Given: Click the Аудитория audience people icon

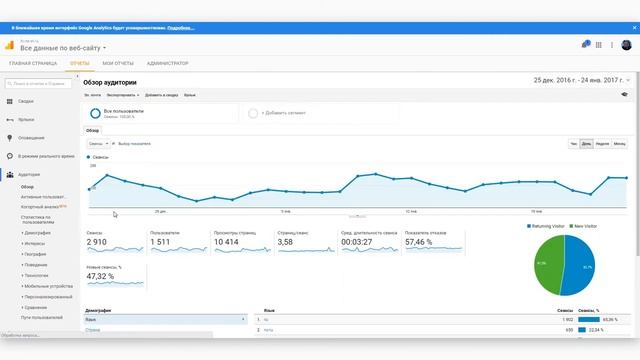Looking at the screenshot, I should [x=10, y=175].
